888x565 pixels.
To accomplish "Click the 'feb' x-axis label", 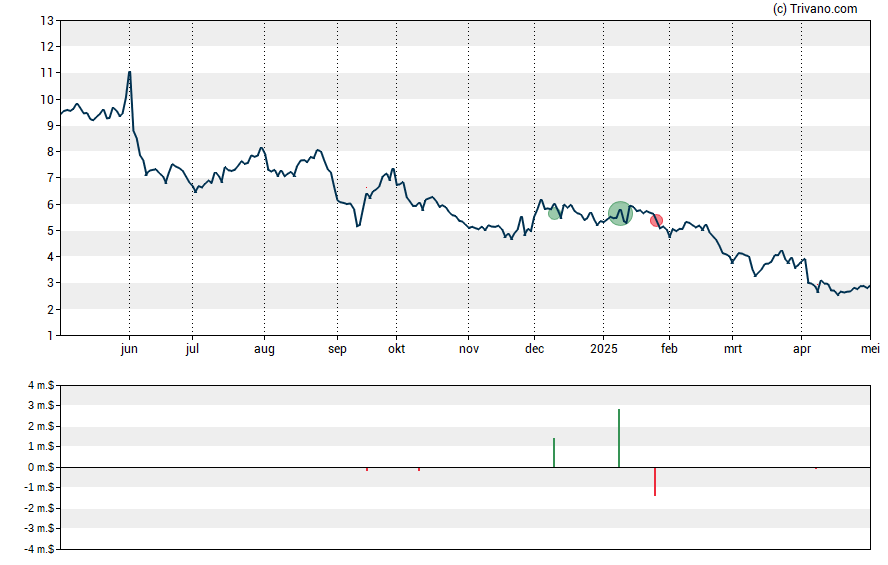I will click(x=669, y=349).
